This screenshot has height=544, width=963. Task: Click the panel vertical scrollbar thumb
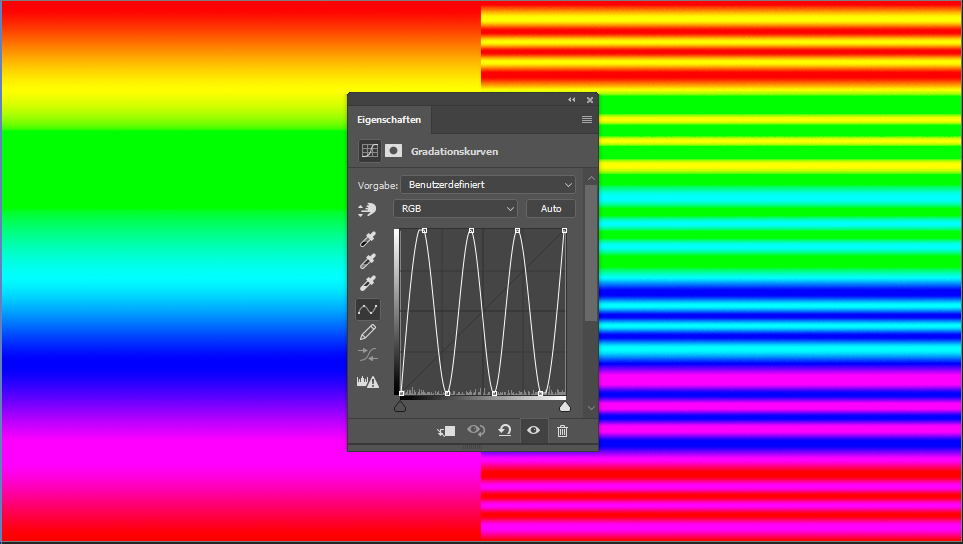click(591, 253)
